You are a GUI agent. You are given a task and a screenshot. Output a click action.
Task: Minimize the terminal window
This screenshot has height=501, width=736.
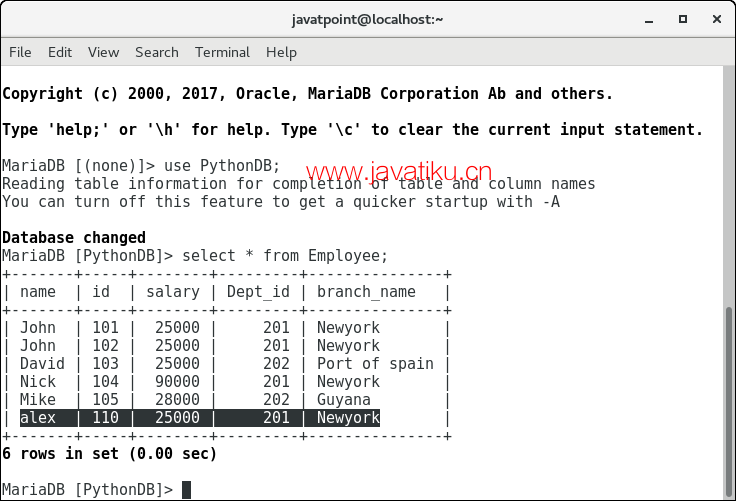[649, 20]
